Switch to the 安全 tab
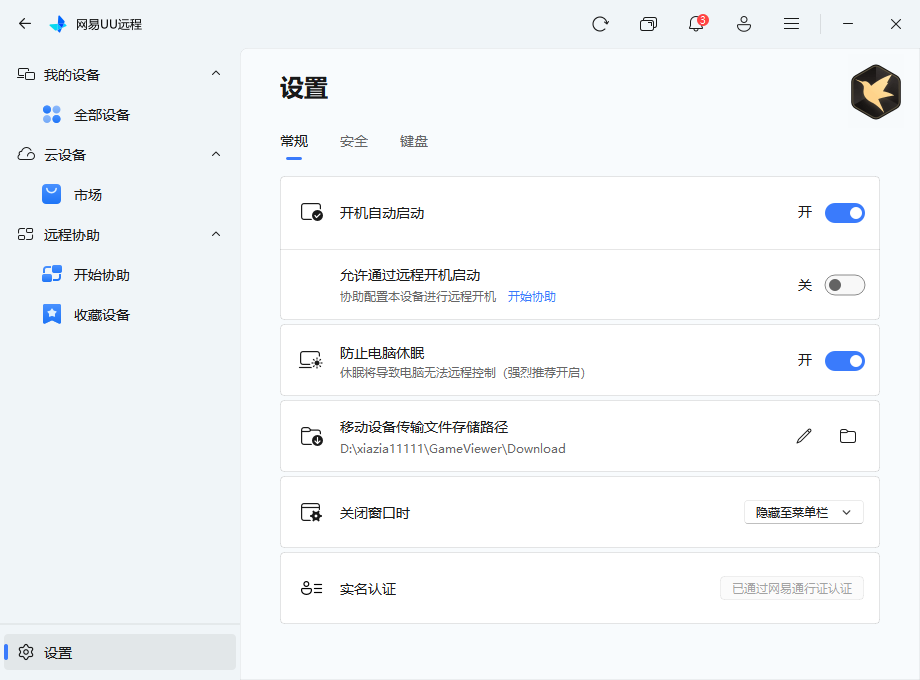The image size is (920, 680). point(354,141)
